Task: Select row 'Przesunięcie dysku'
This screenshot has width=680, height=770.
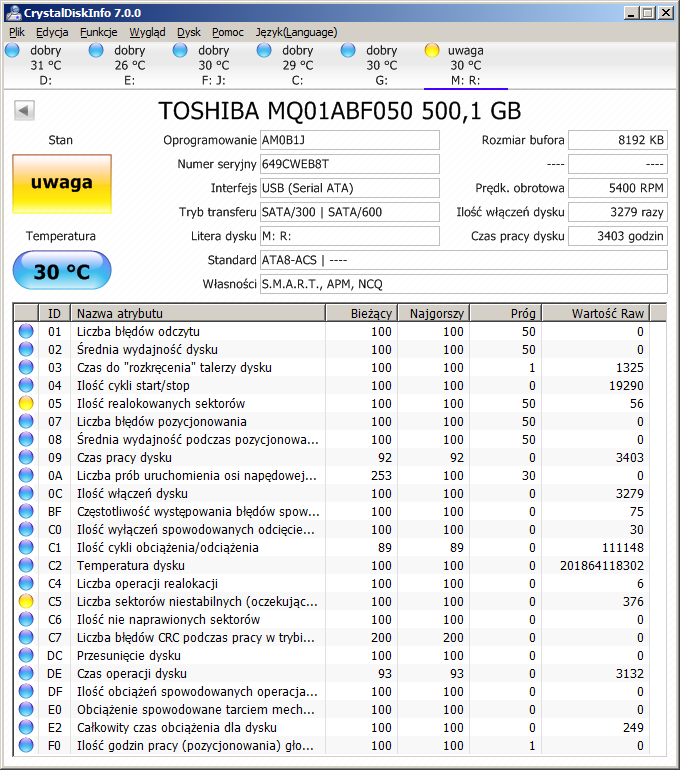Action: point(332,656)
